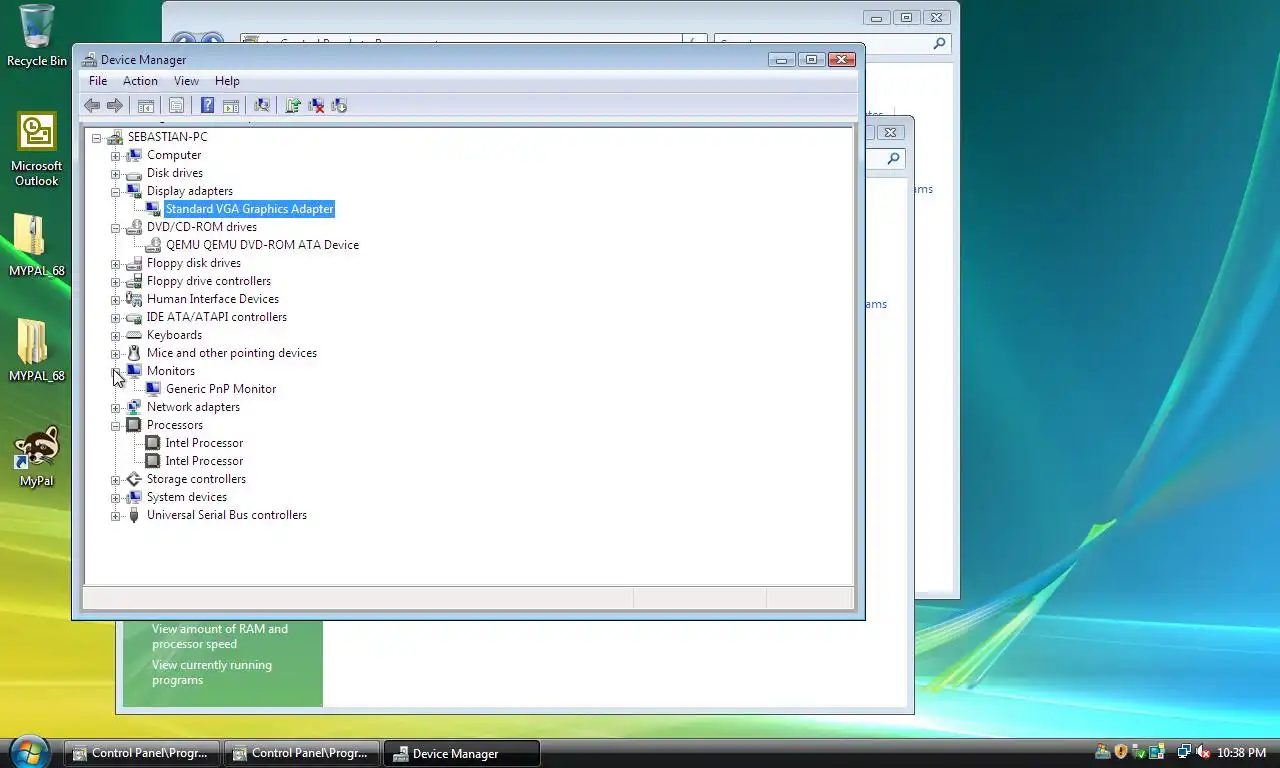
Task: Click the drive icon beside QEMU DVD-ROM ATA Device
Action: [153, 245]
